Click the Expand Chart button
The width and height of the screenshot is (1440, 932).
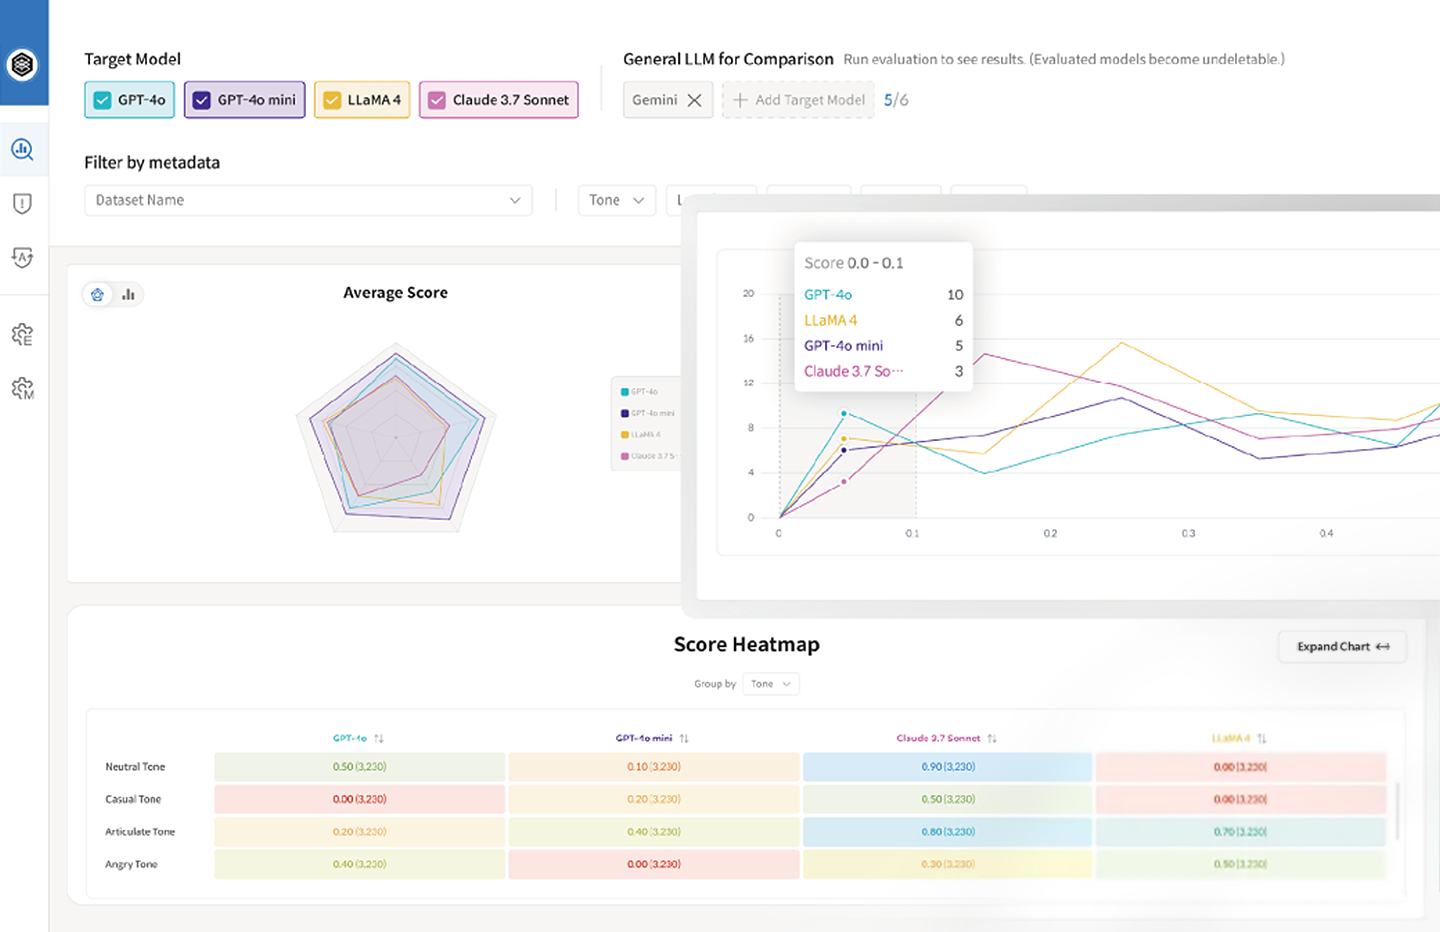[x=1341, y=647]
